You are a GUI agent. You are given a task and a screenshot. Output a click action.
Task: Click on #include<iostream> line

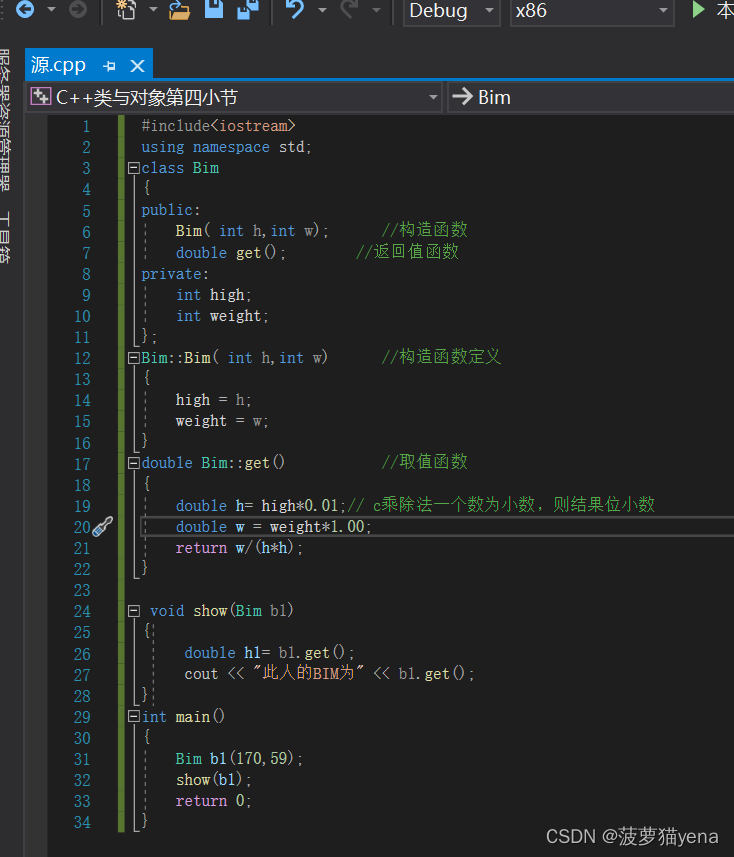[x=218, y=126]
